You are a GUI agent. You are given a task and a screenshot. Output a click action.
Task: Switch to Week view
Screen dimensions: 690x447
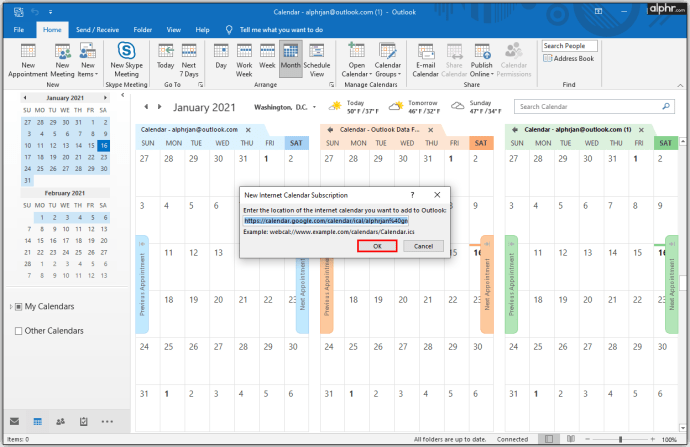pos(267,57)
